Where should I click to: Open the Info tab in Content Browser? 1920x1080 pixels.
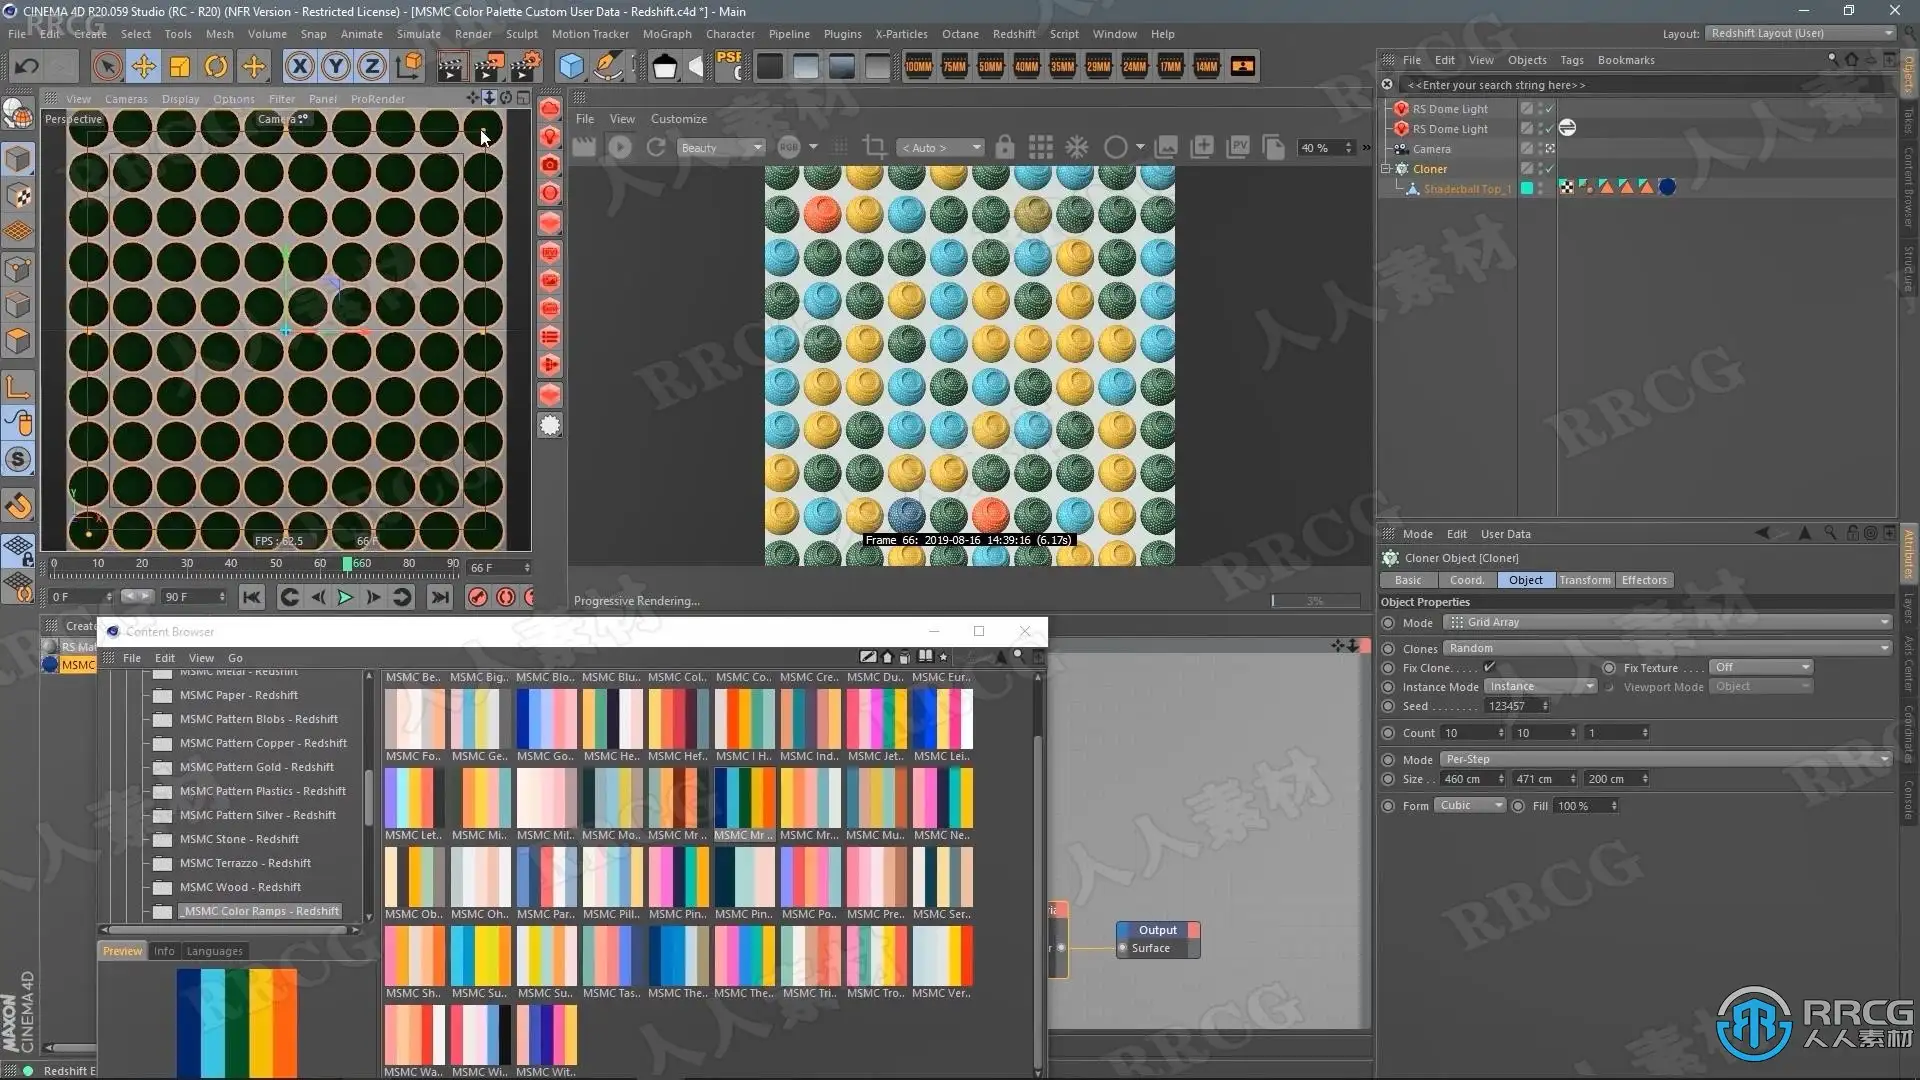pyautogui.click(x=164, y=951)
